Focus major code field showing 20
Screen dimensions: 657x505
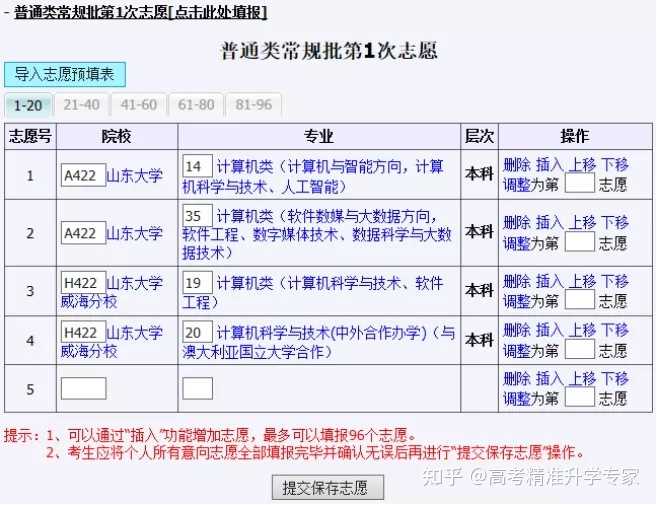click(x=197, y=332)
